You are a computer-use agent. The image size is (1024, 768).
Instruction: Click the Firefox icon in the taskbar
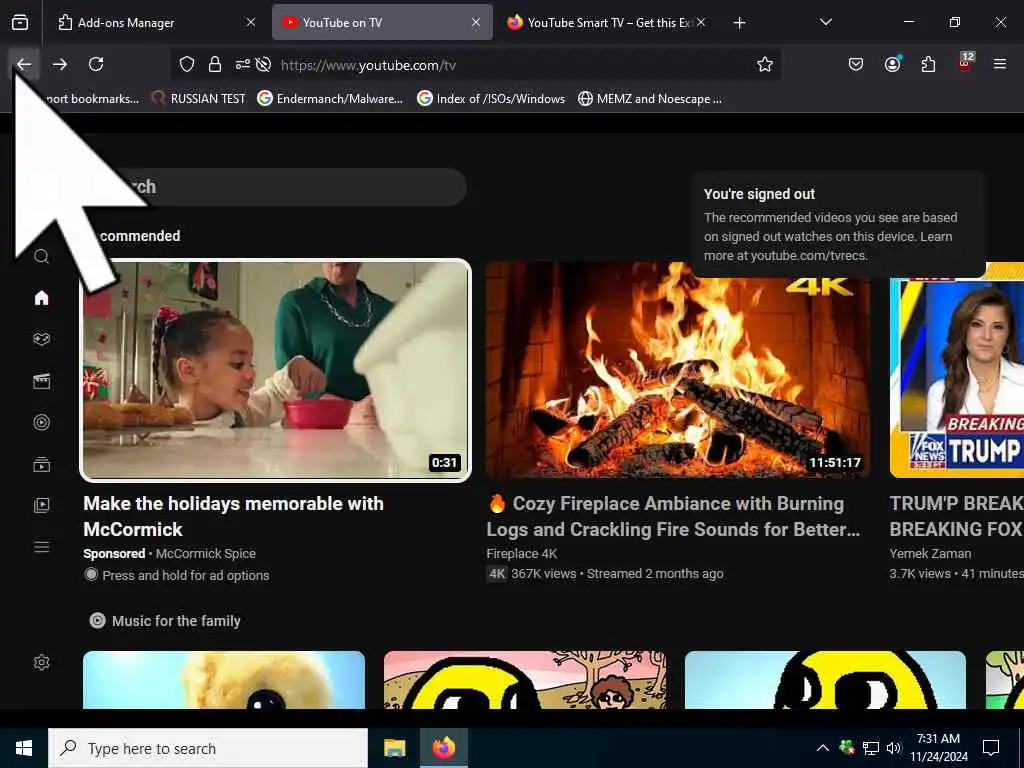coord(443,748)
